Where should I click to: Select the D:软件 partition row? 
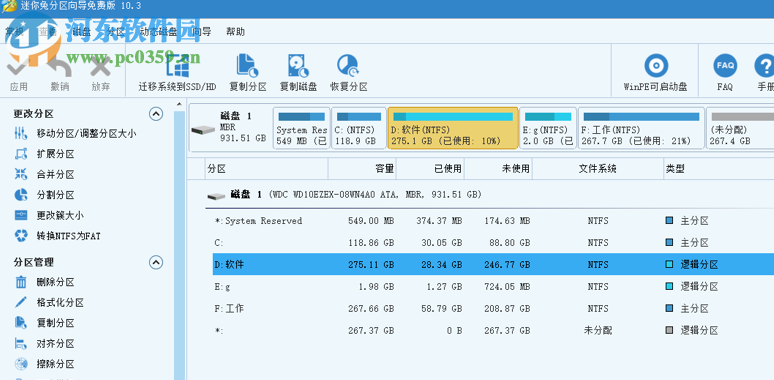click(x=493, y=265)
